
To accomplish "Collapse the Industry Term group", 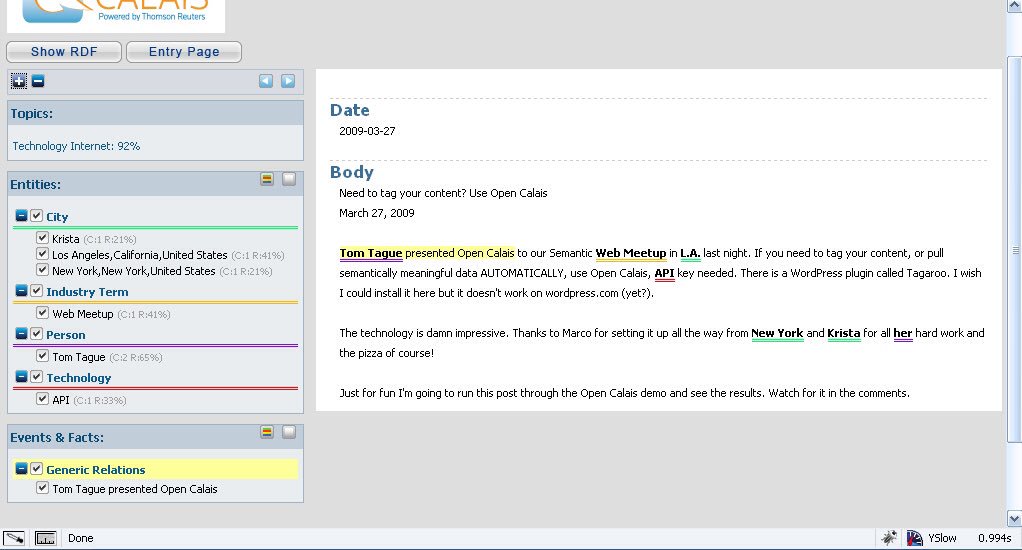I will [22, 291].
